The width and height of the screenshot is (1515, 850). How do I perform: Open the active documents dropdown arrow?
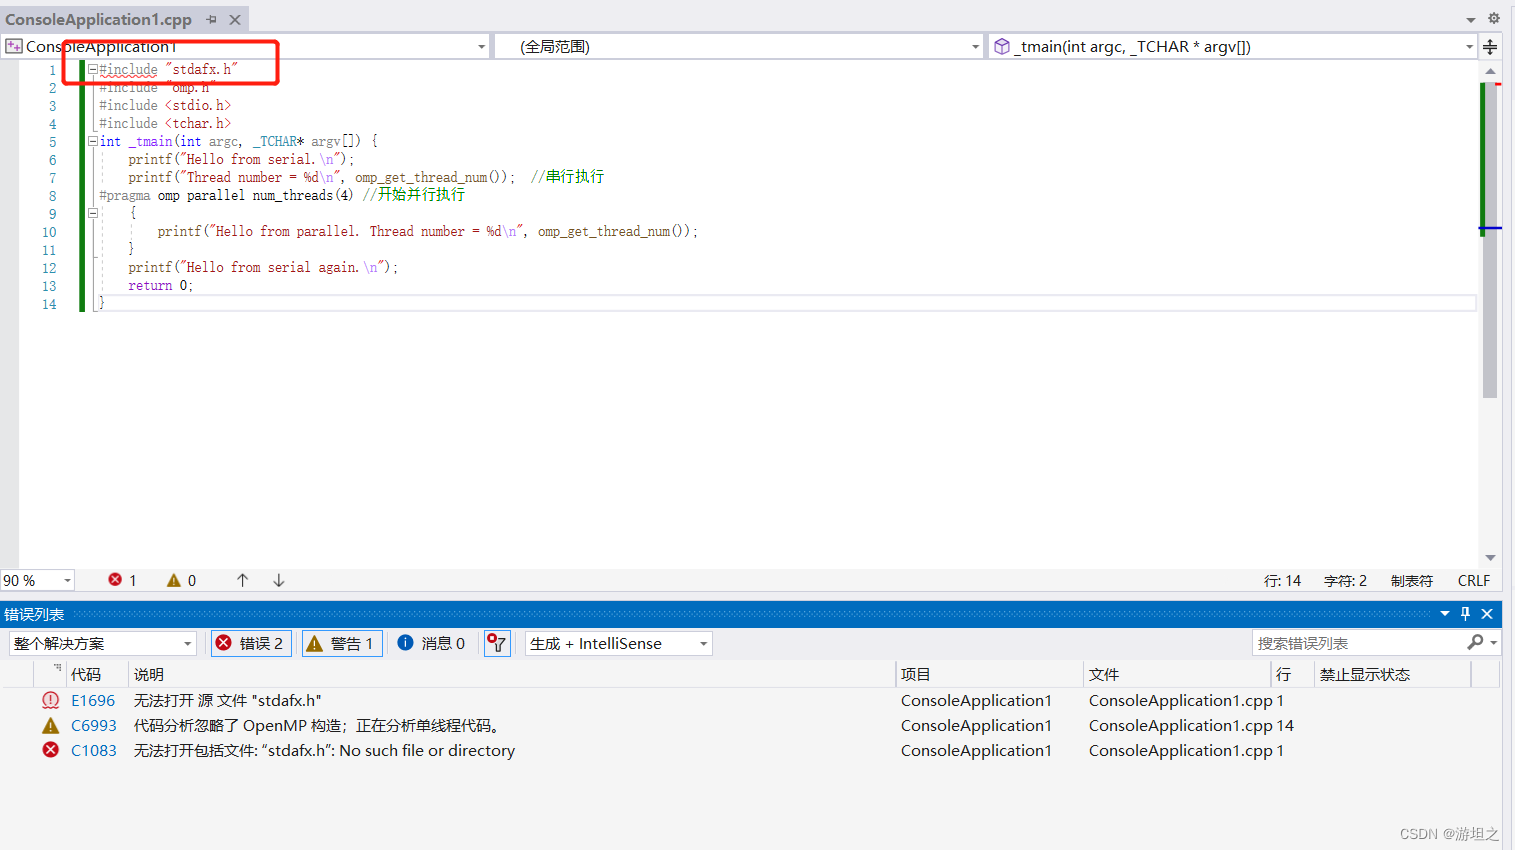(1470, 20)
